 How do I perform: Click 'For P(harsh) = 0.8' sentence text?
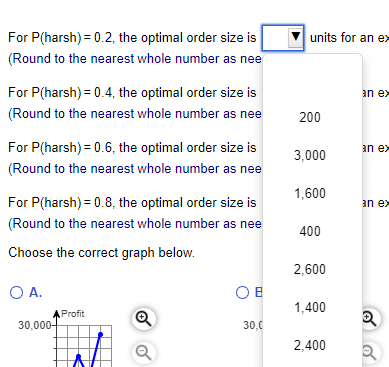[132, 203]
